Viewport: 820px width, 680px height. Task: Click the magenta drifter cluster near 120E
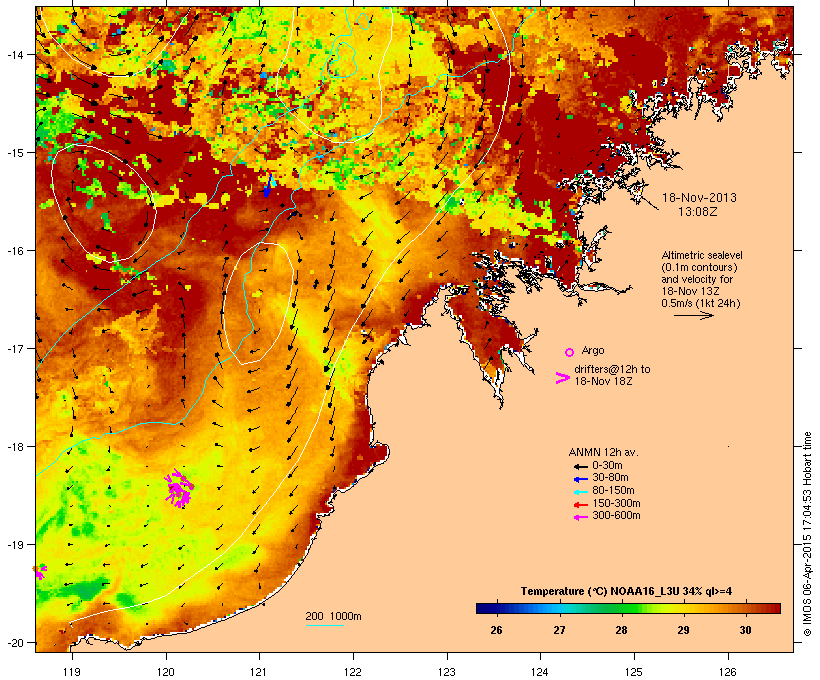[x=179, y=488]
